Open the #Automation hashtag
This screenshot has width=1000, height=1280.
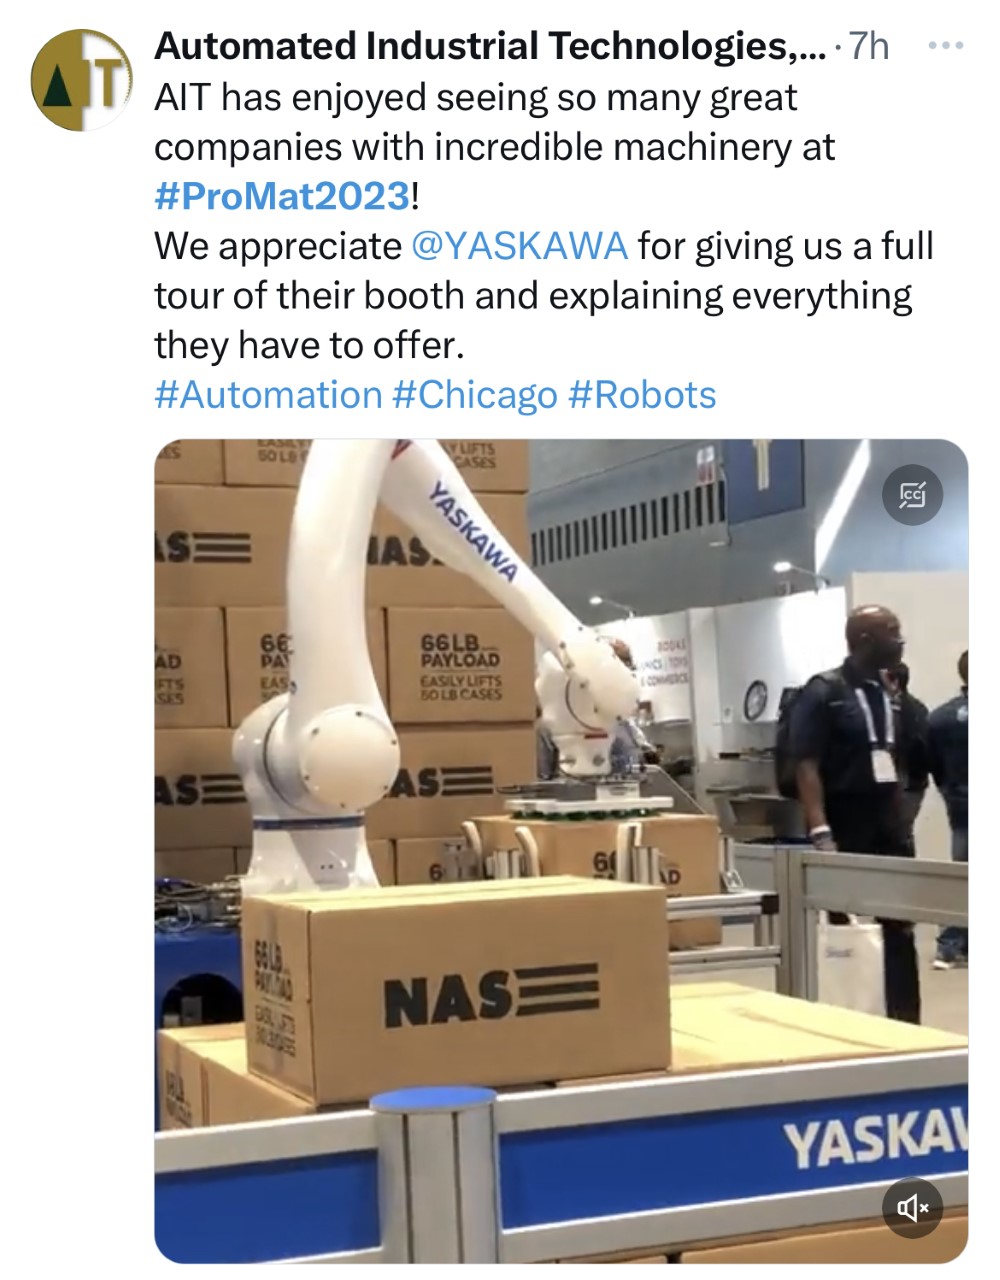coord(268,395)
